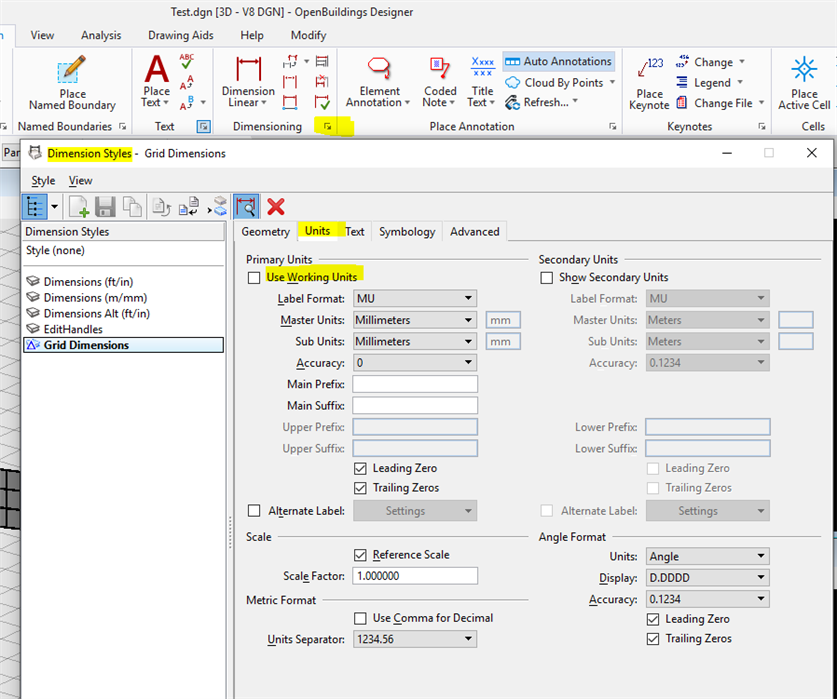Open Dimensioning group dialog launcher

(x=327, y=127)
